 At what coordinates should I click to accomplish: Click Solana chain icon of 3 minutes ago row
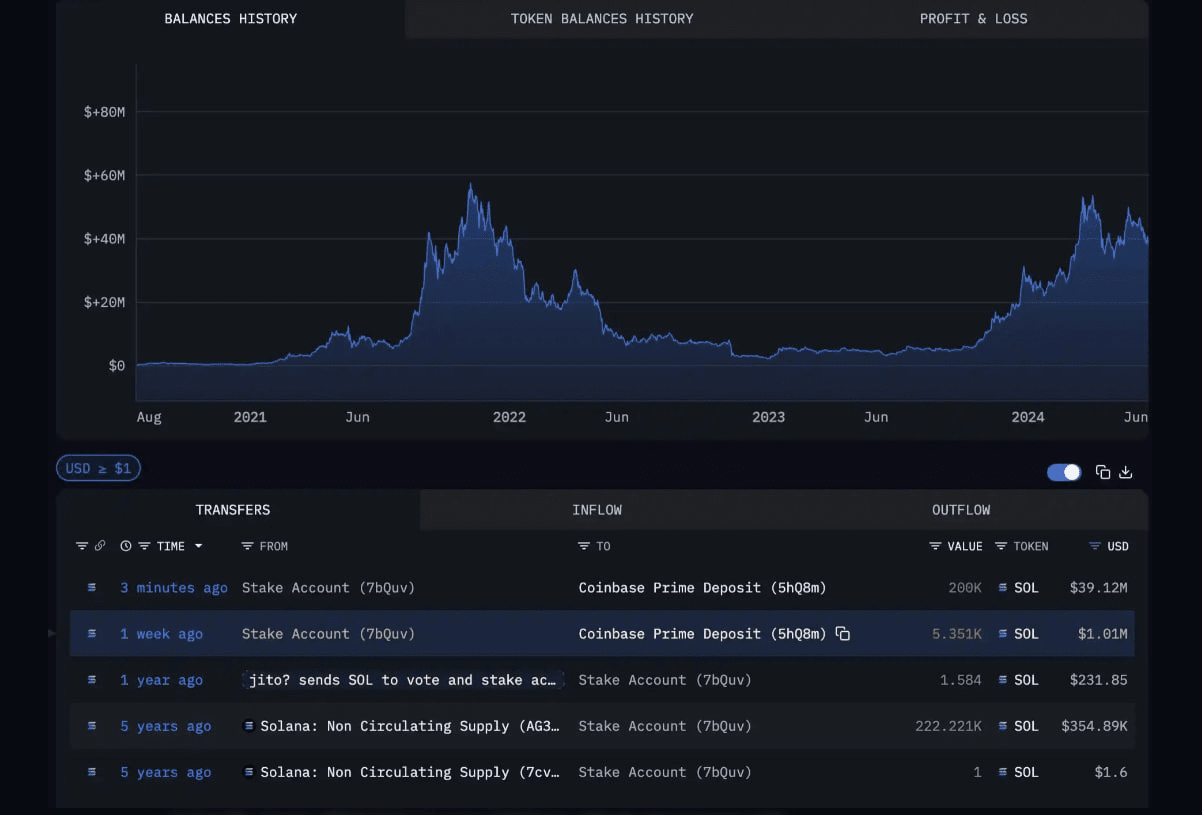[92, 588]
